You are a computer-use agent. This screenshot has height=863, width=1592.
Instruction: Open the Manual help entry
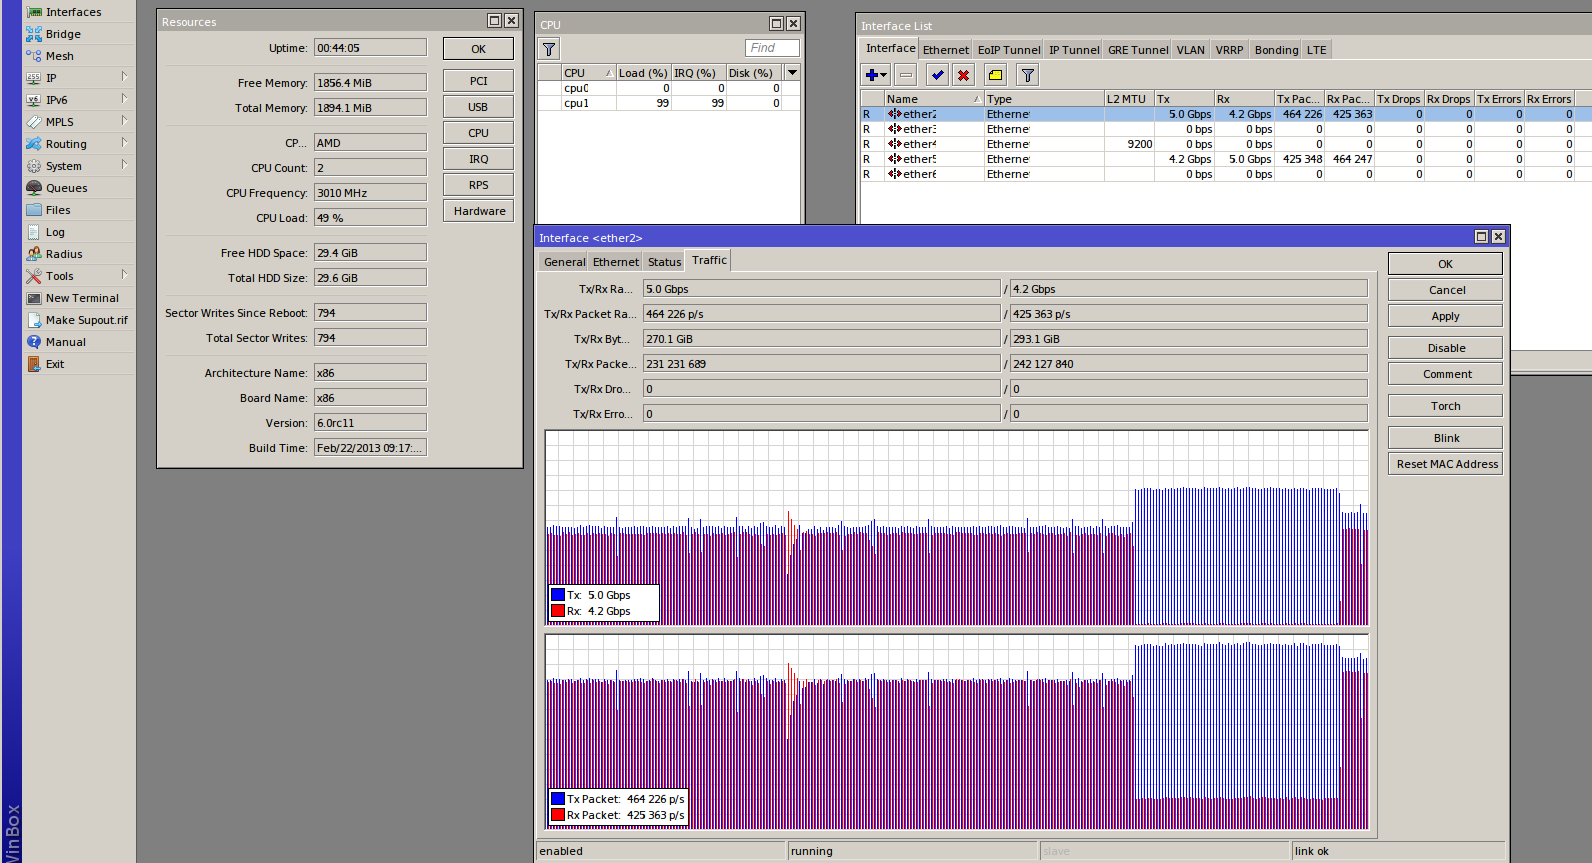(x=66, y=342)
